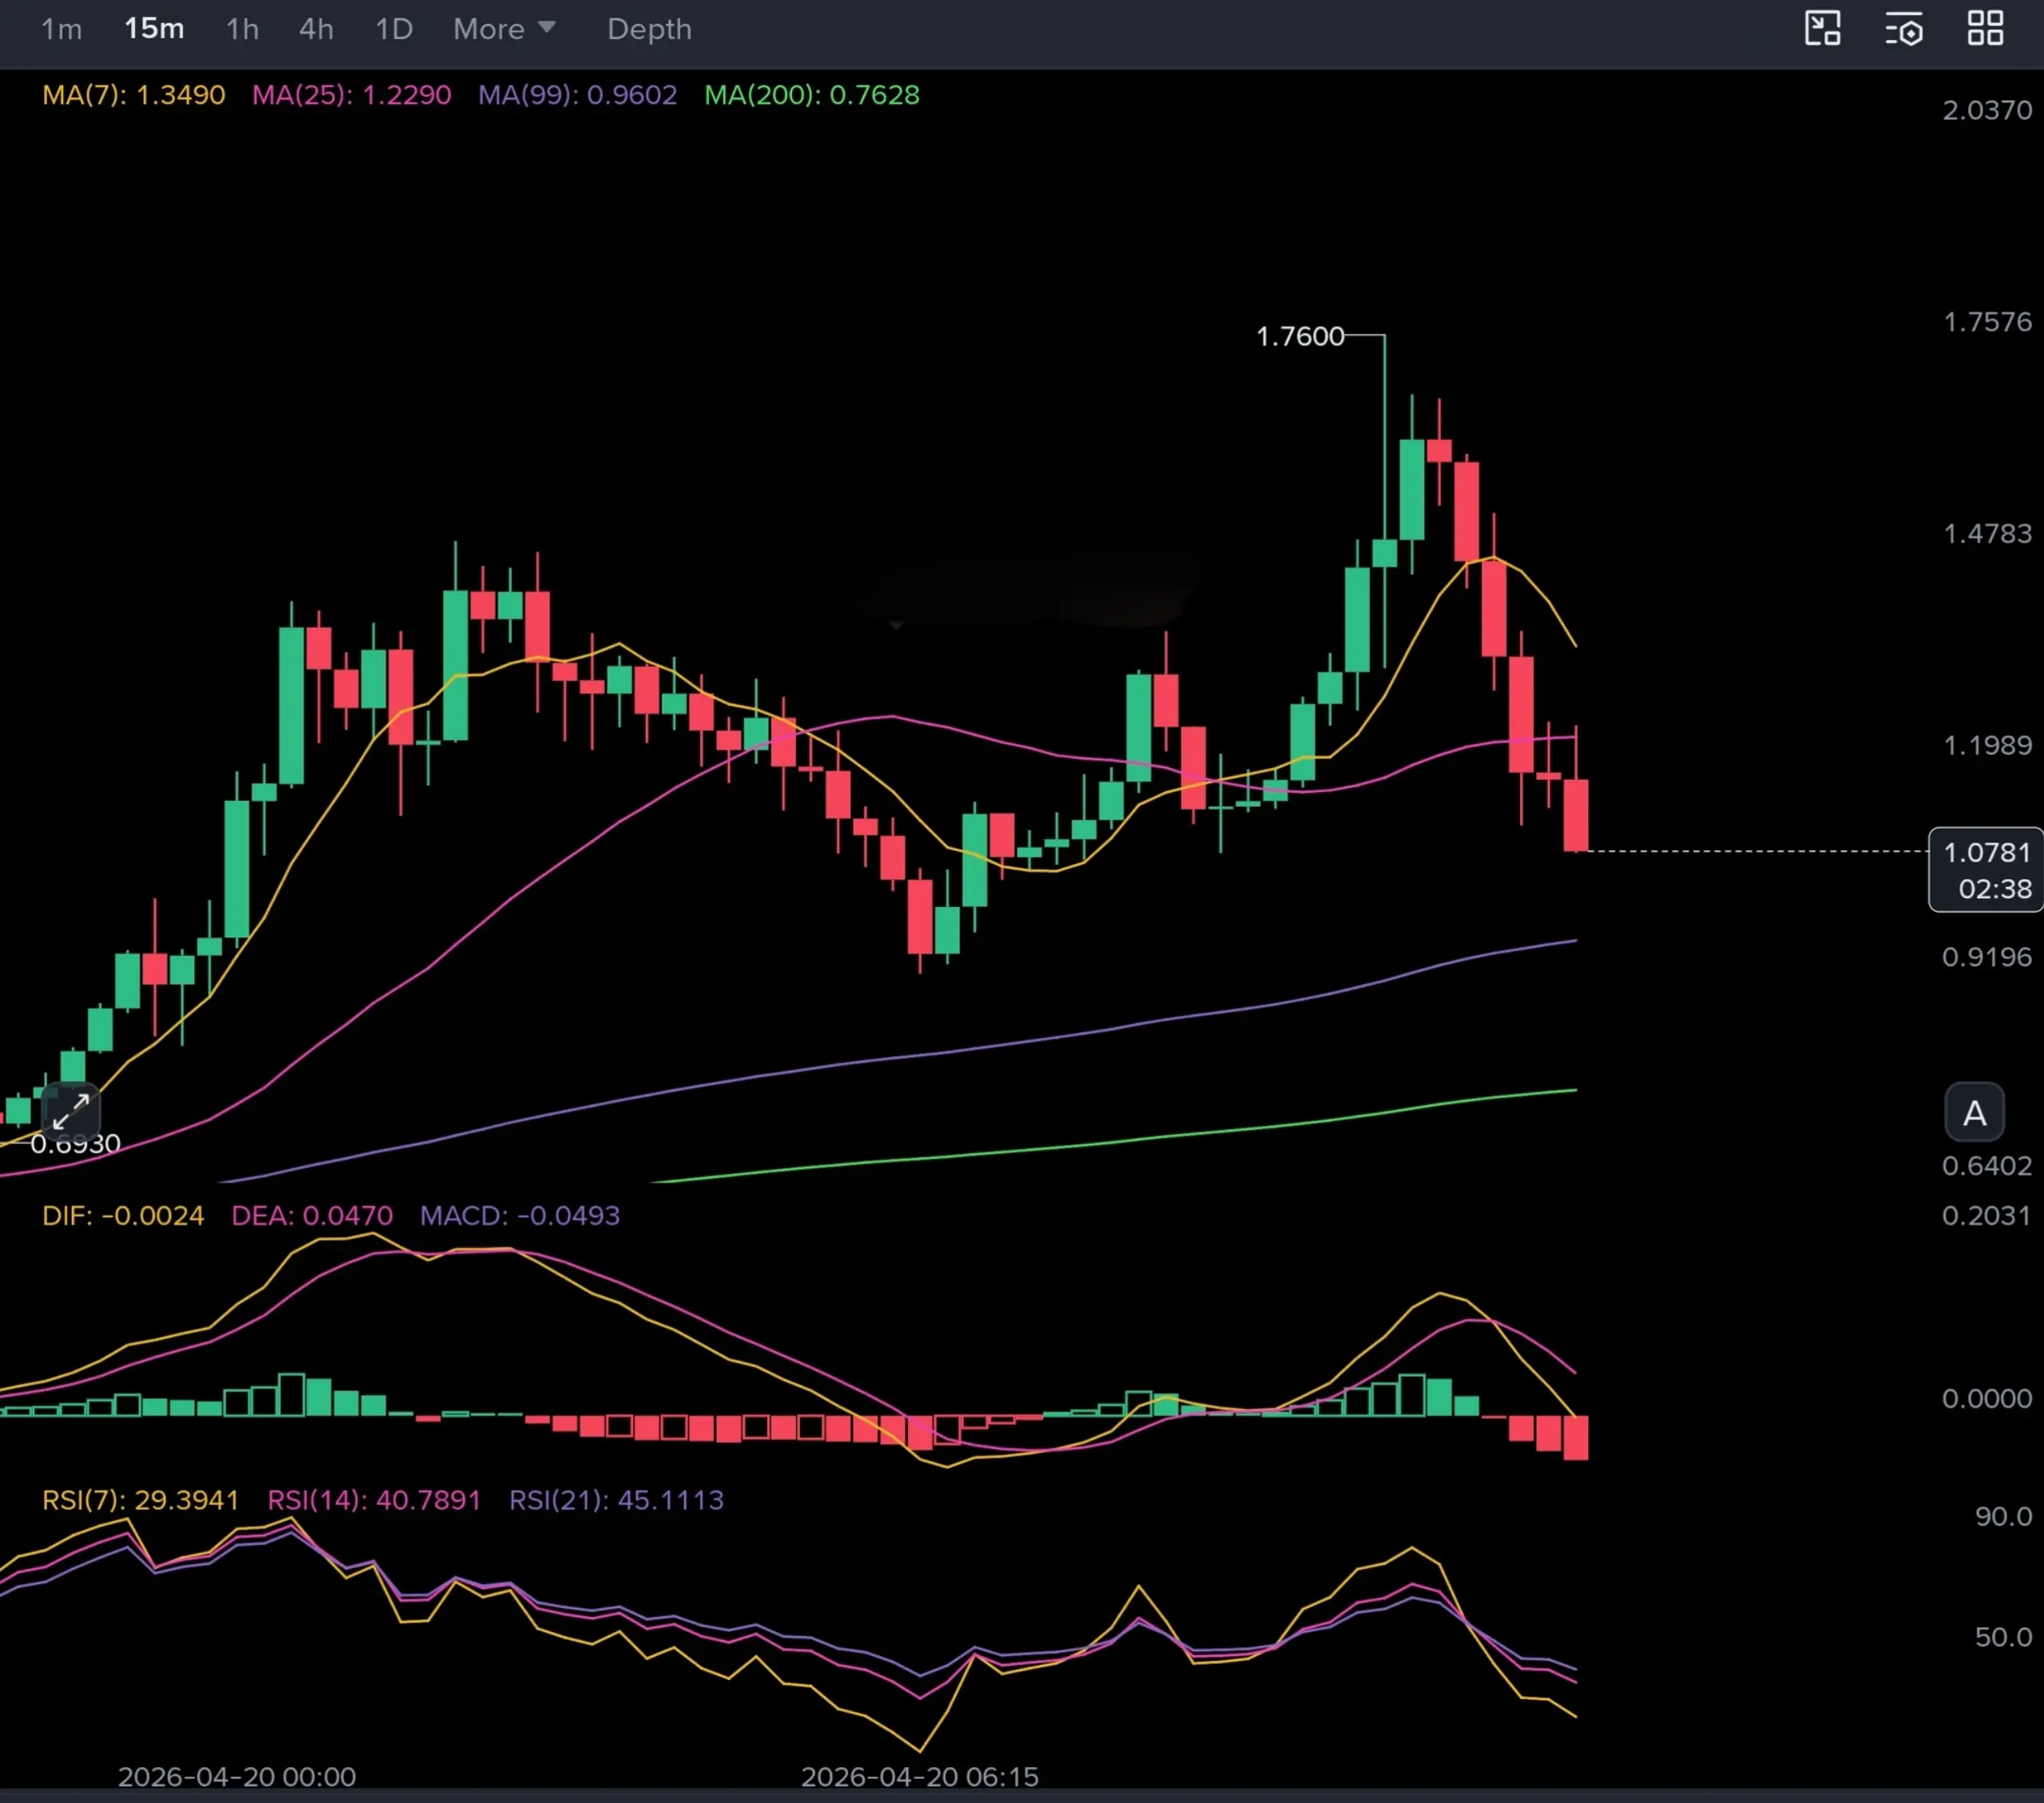Click the MA(7) indicator label
Screen dimensions: 2044x1803
click(x=133, y=95)
